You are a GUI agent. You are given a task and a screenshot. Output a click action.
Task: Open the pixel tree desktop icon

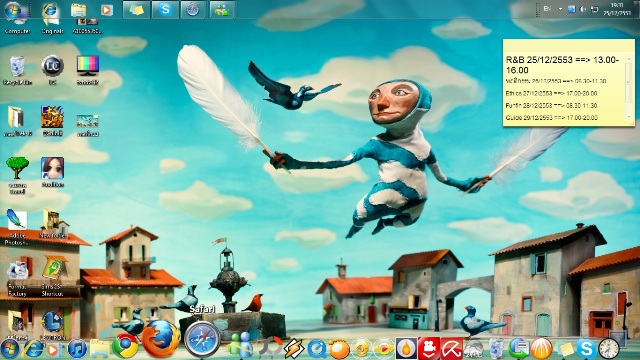17,176
